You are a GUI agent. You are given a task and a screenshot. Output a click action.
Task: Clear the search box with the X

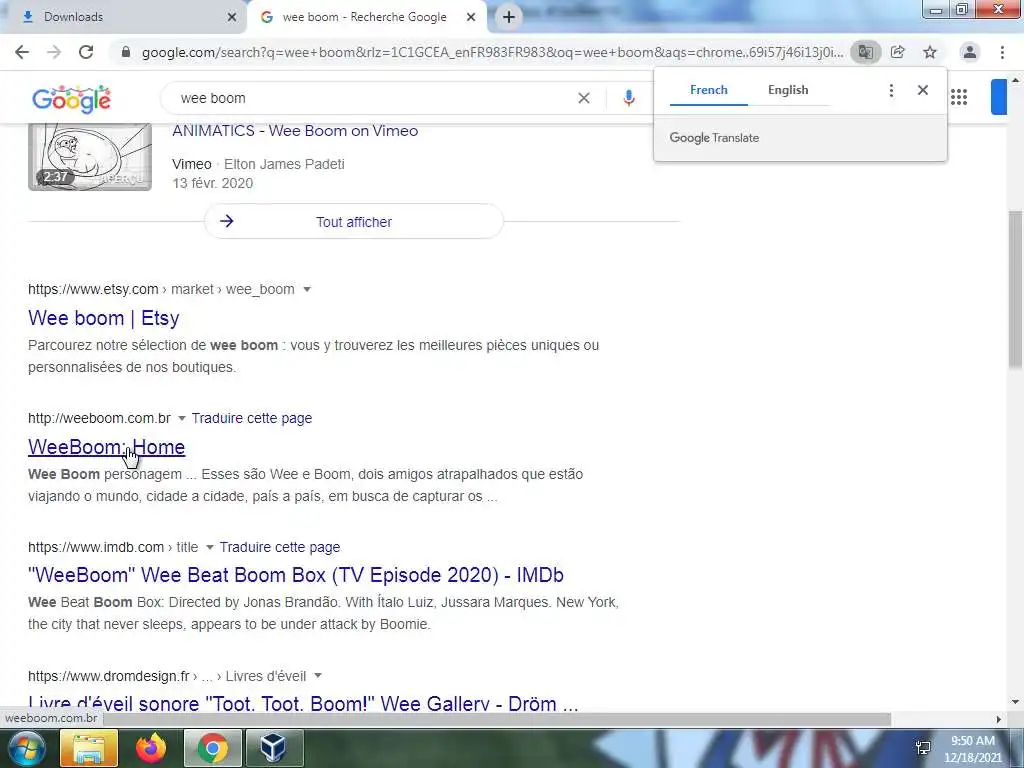584,98
